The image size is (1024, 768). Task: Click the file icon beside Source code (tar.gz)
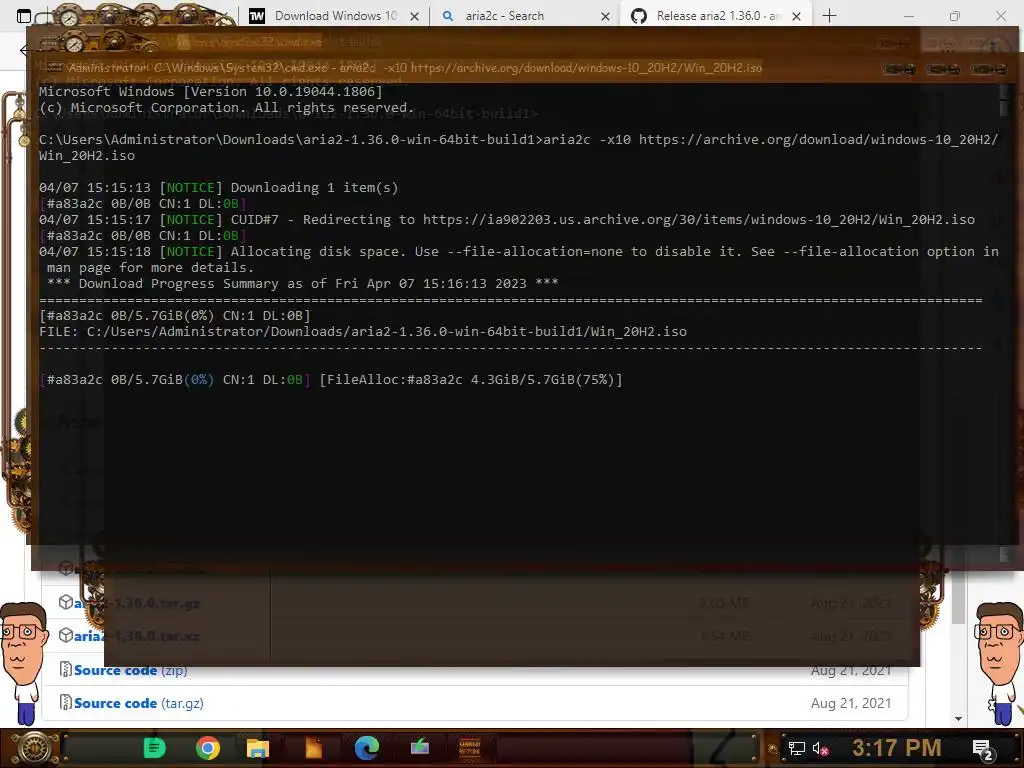65,702
